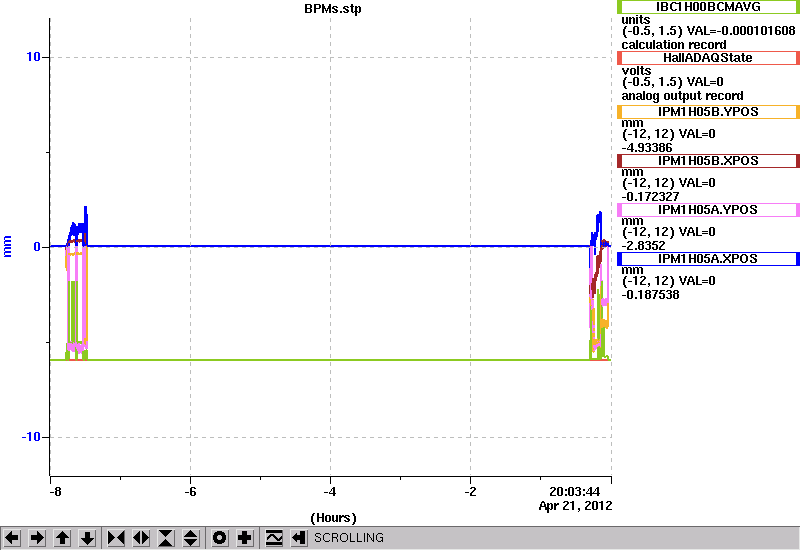Viewport: 800px width, 550px height.
Task: Click the arrow-to-bar icon beside SCROLLING
Action: click(x=299, y=538)
